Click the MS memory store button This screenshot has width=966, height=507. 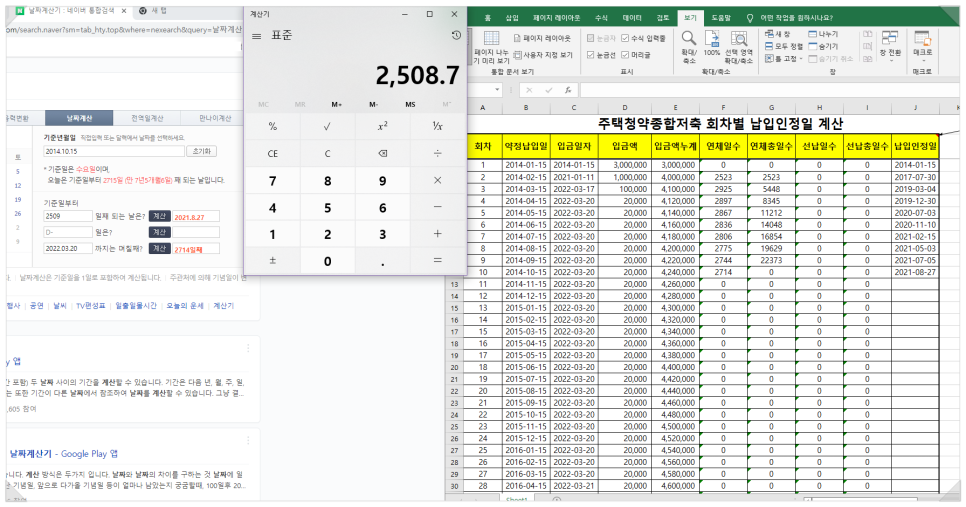click(410, 104)
